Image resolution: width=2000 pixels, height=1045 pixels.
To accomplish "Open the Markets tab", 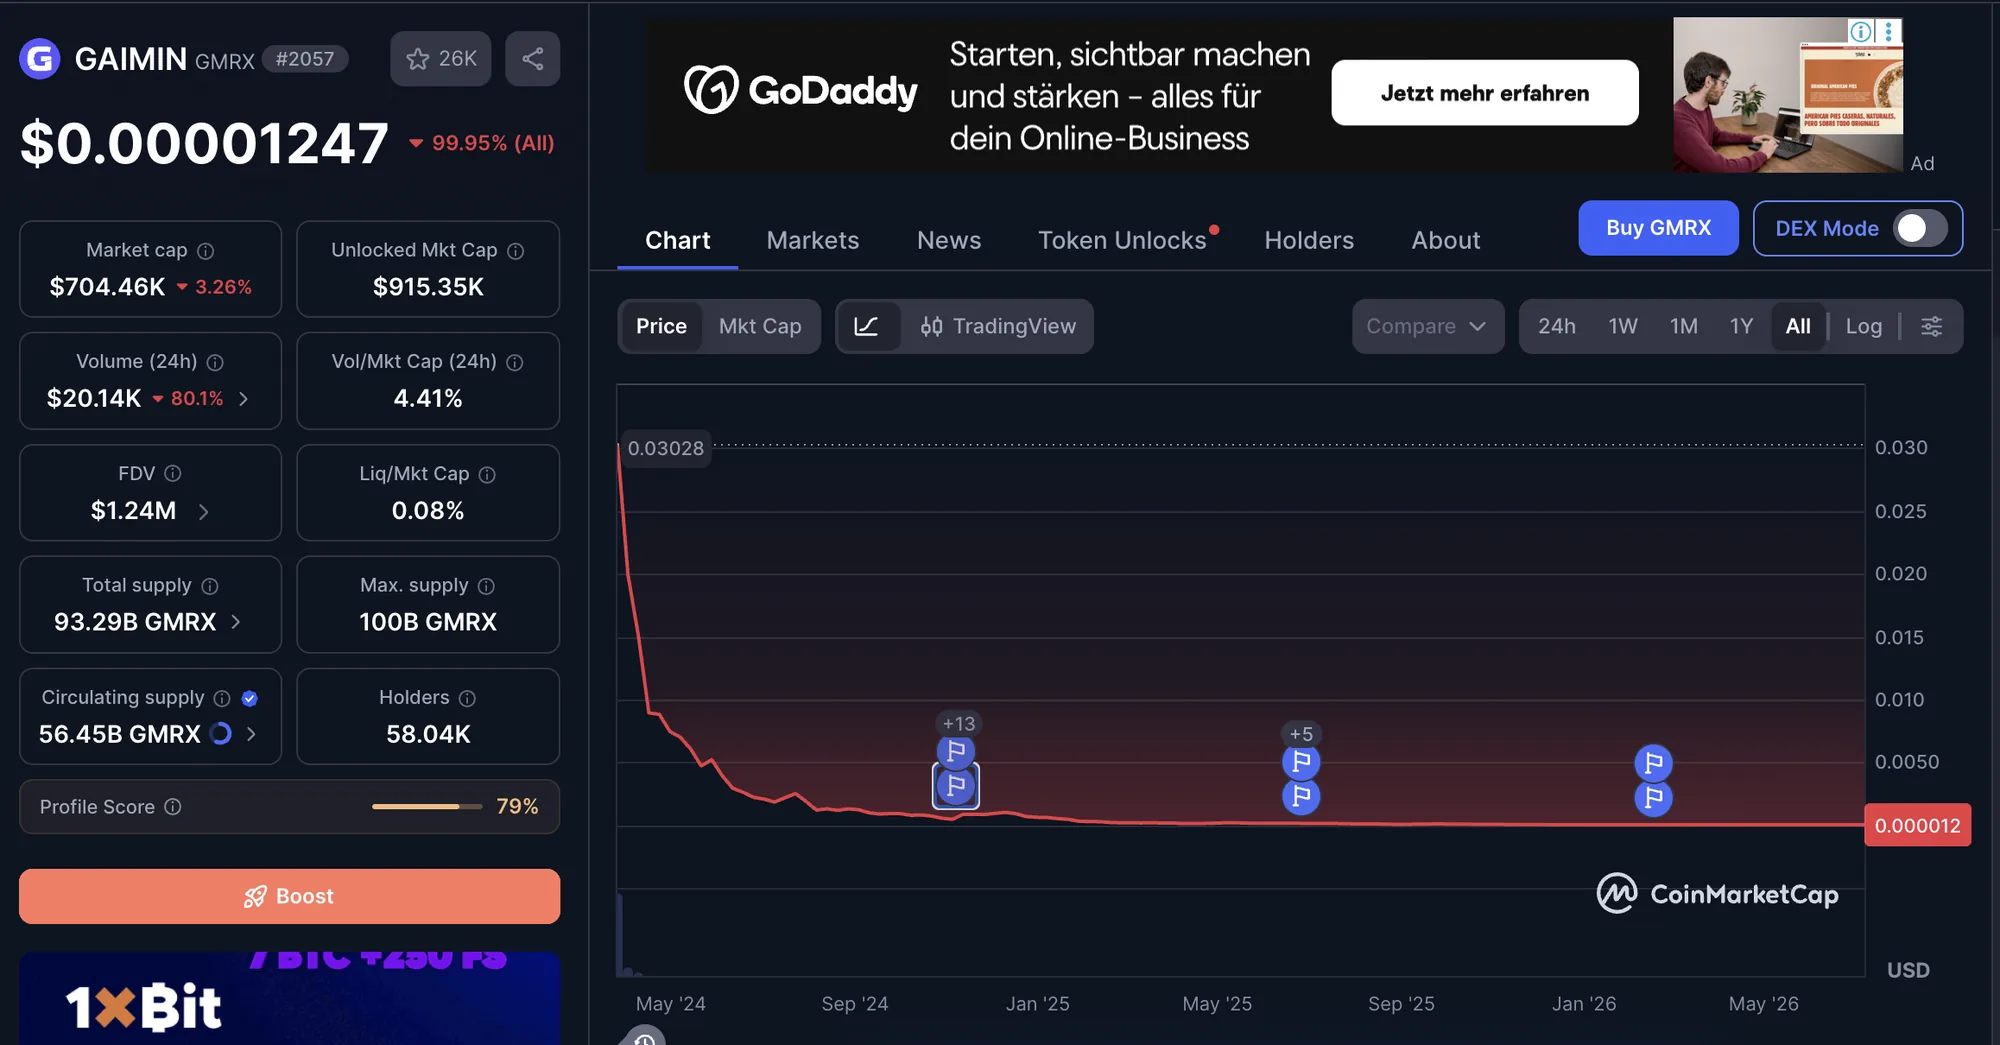I will pyautogui.click(x=813, y=240).
